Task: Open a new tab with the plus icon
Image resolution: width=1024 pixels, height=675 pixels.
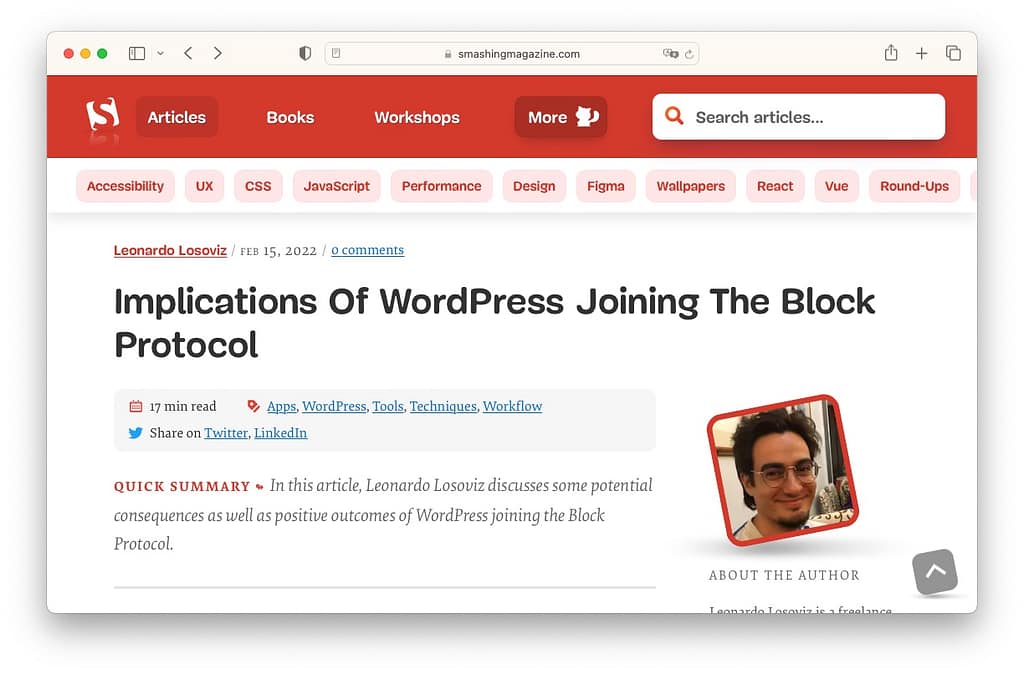Action: 921,53
